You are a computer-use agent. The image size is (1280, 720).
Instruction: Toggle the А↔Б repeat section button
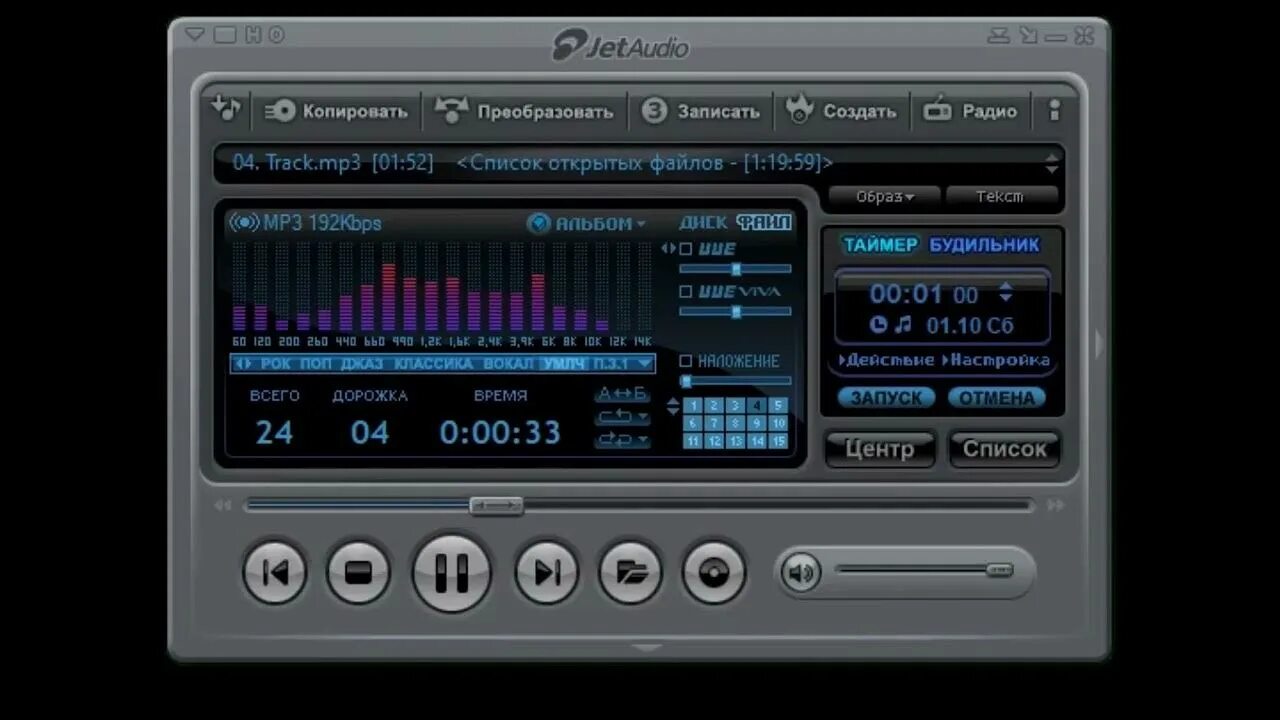click(622, 394)
